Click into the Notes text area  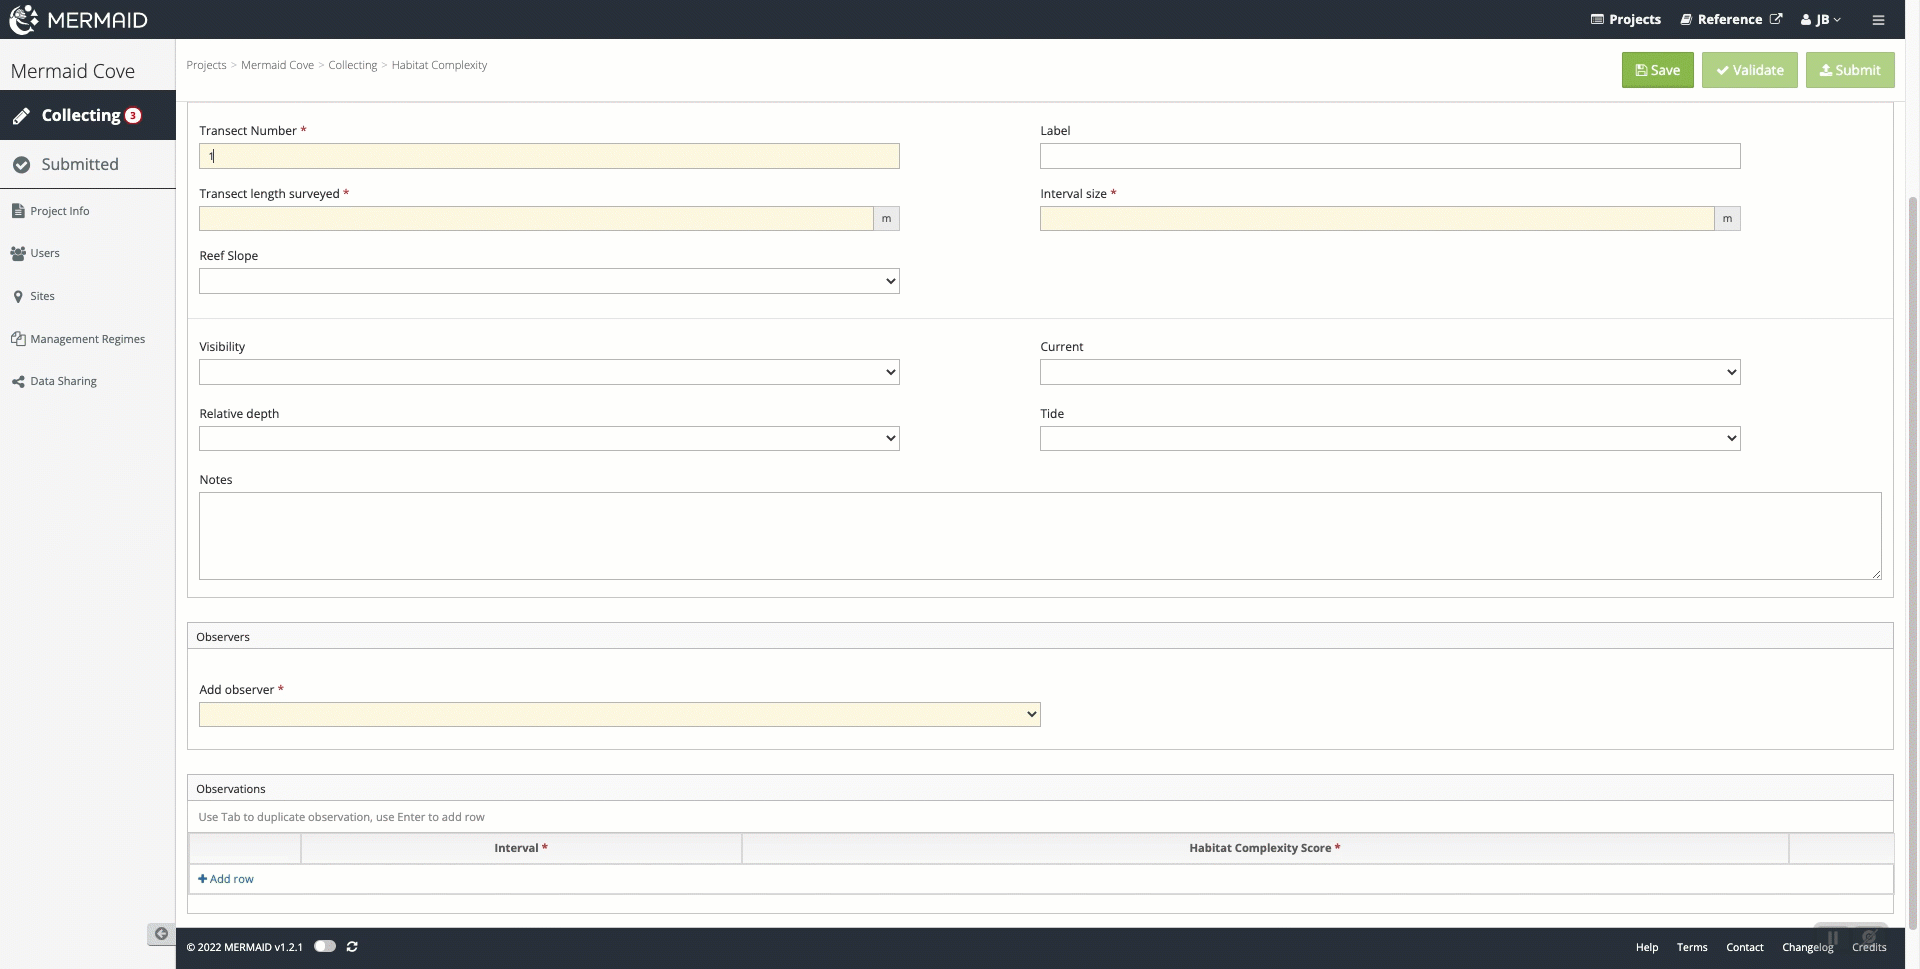(1039, 535)
